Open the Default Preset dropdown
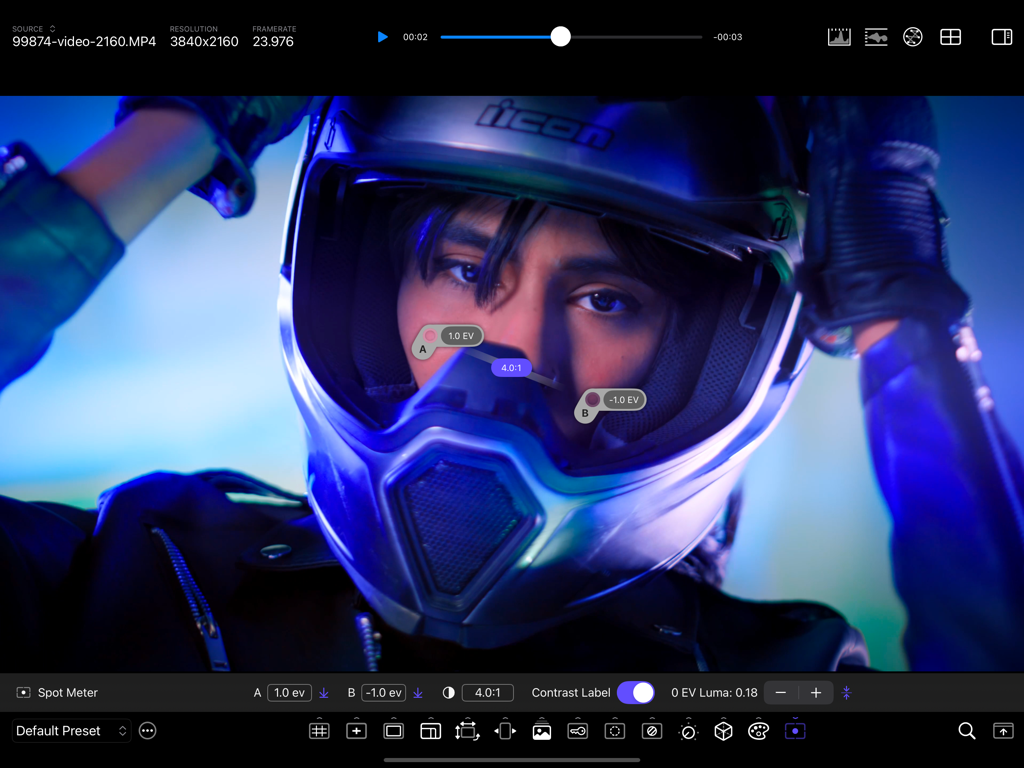The width and height of the screenshot is (1024, 768). (x=71, y=731)
